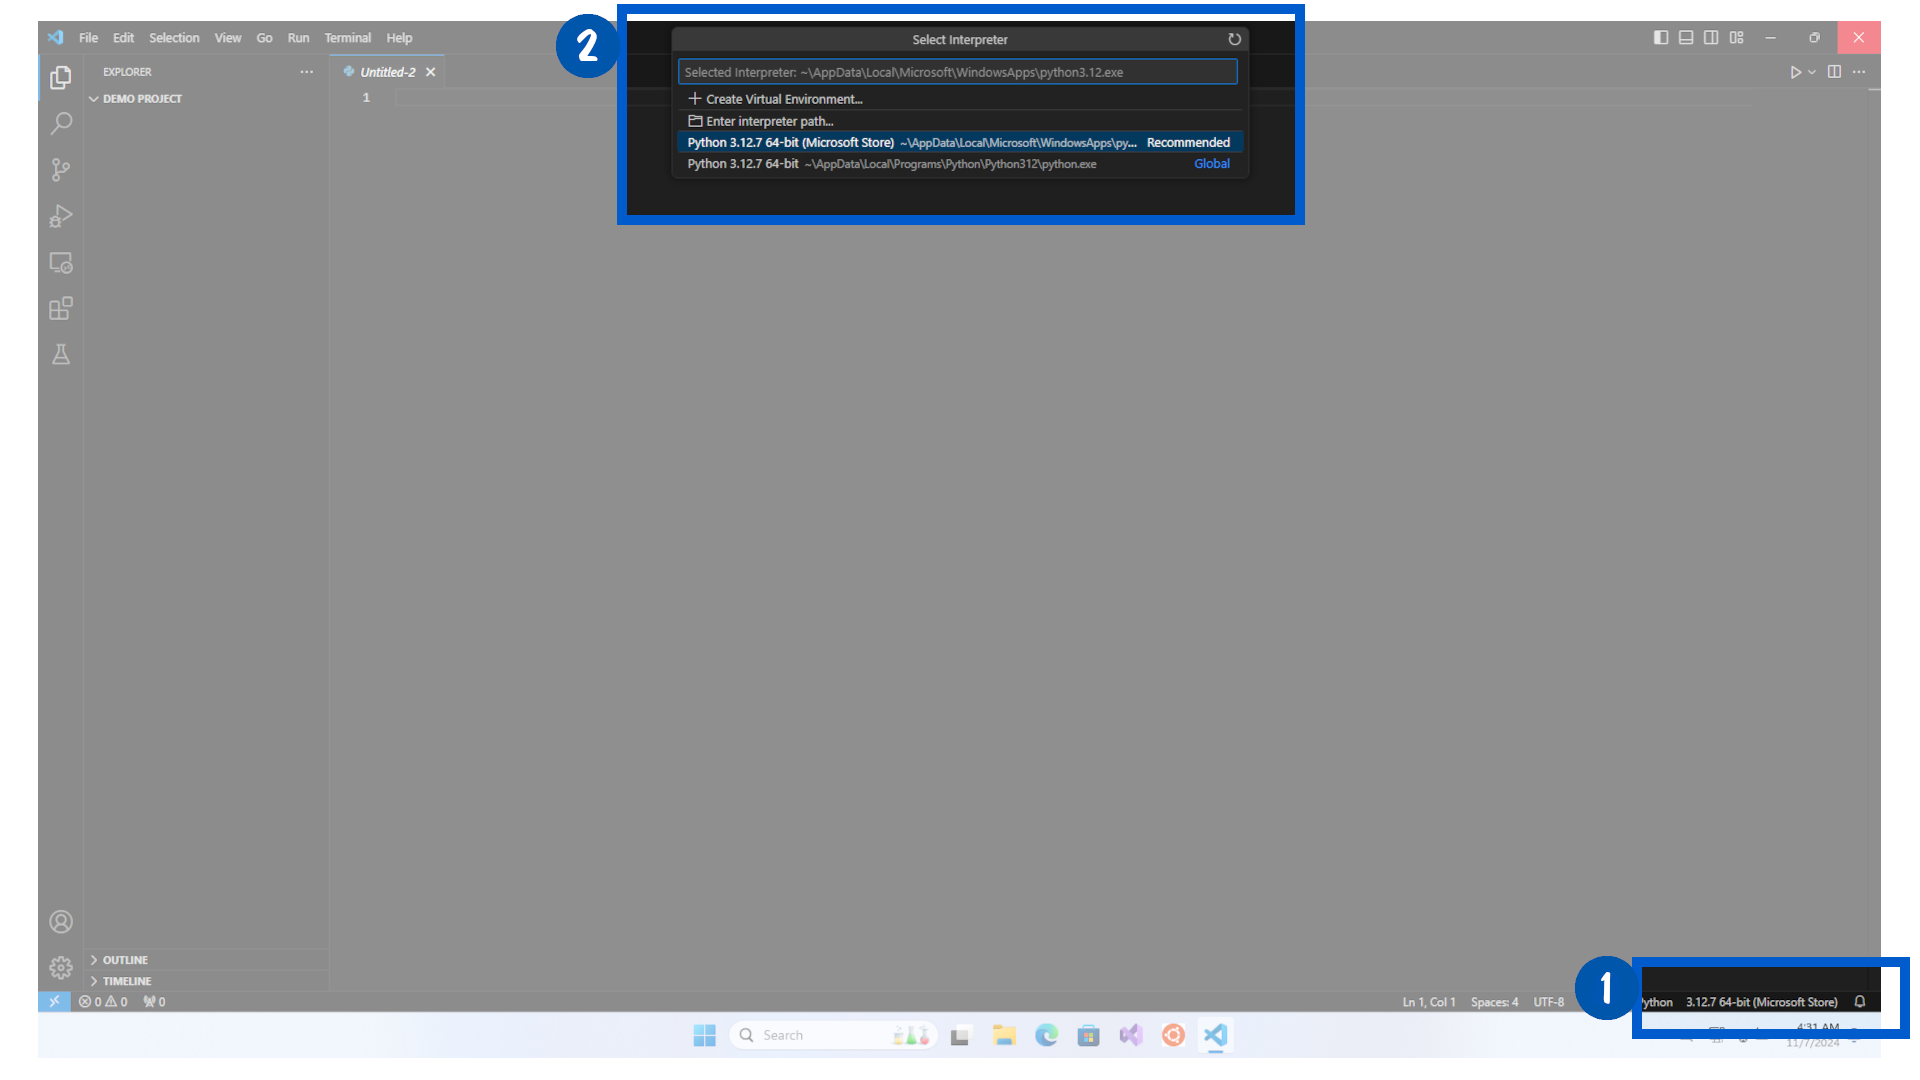Run the Python file using the play button
This screenshot has height=1080, width=1920.
(x=1796, y=71)
